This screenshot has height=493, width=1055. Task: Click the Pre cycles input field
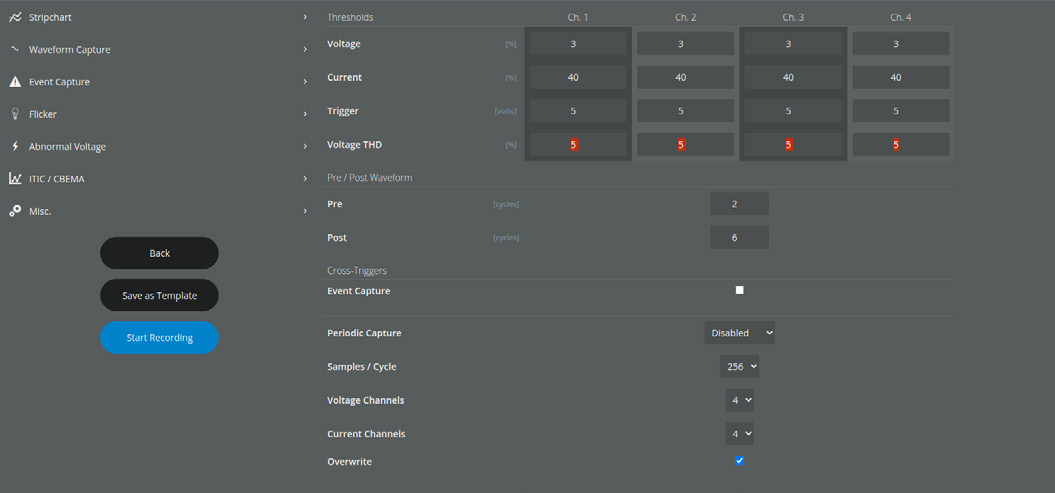pyautogui.click(x=739, y=204)
